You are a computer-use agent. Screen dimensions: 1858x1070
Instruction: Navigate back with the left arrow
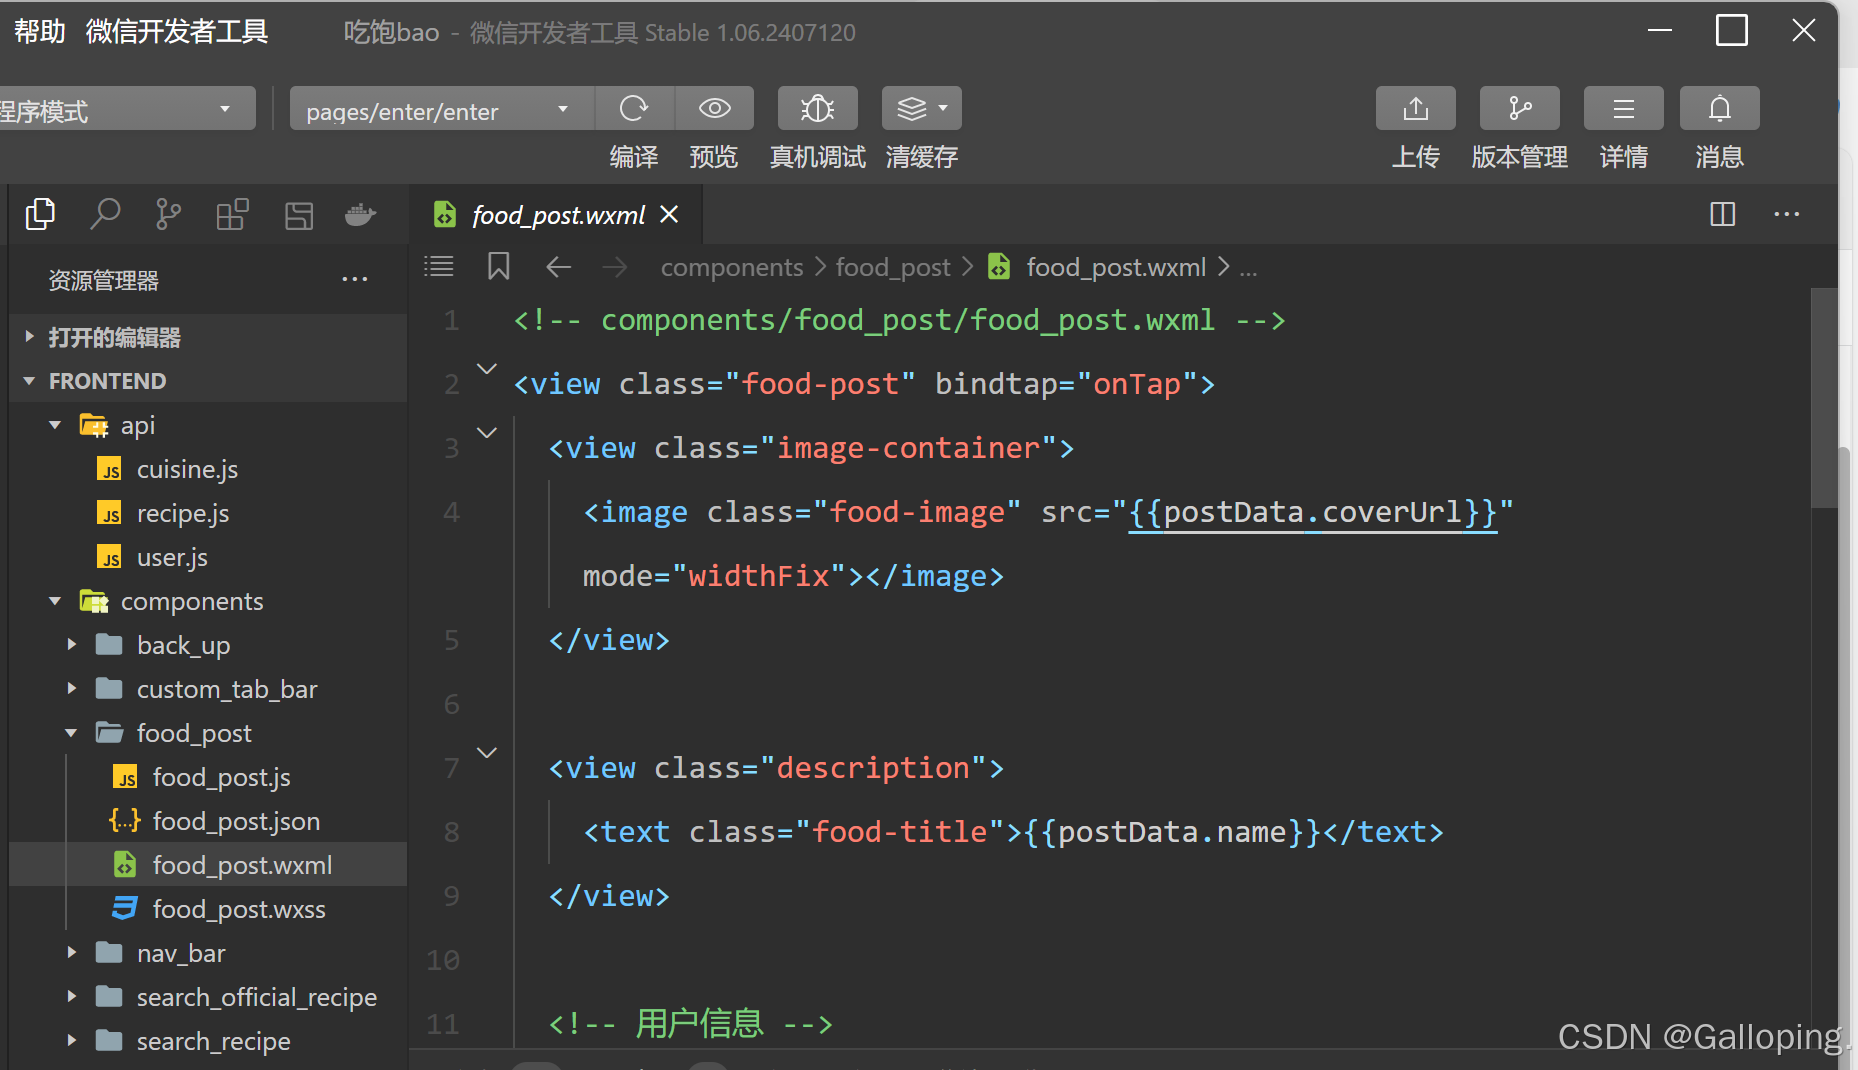click(559, 267)
